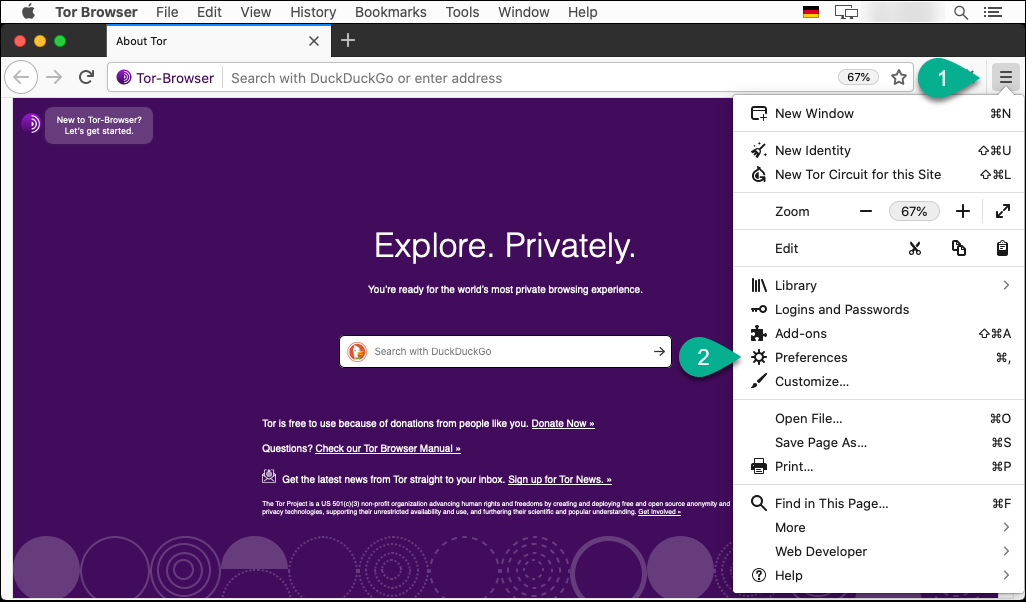This screenshot has height=602, width=1026.
Task: Click the cut scissors icon
Action: 914,248
